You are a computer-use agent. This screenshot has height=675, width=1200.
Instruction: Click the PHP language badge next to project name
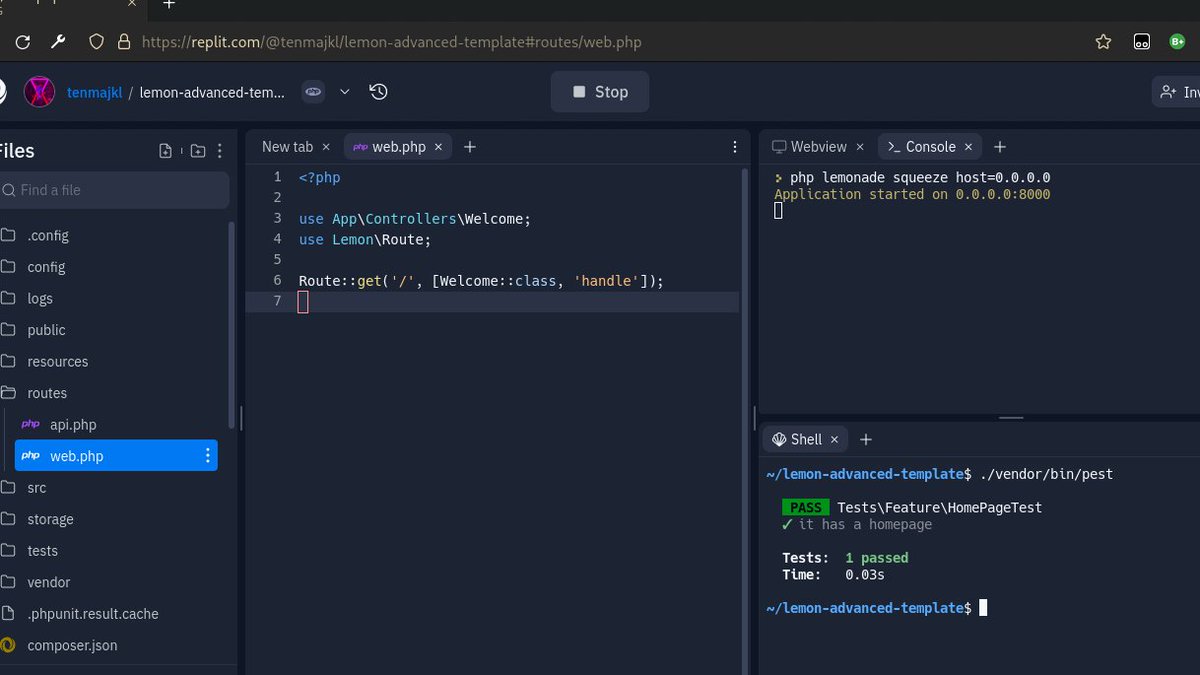tap(313, 91)
